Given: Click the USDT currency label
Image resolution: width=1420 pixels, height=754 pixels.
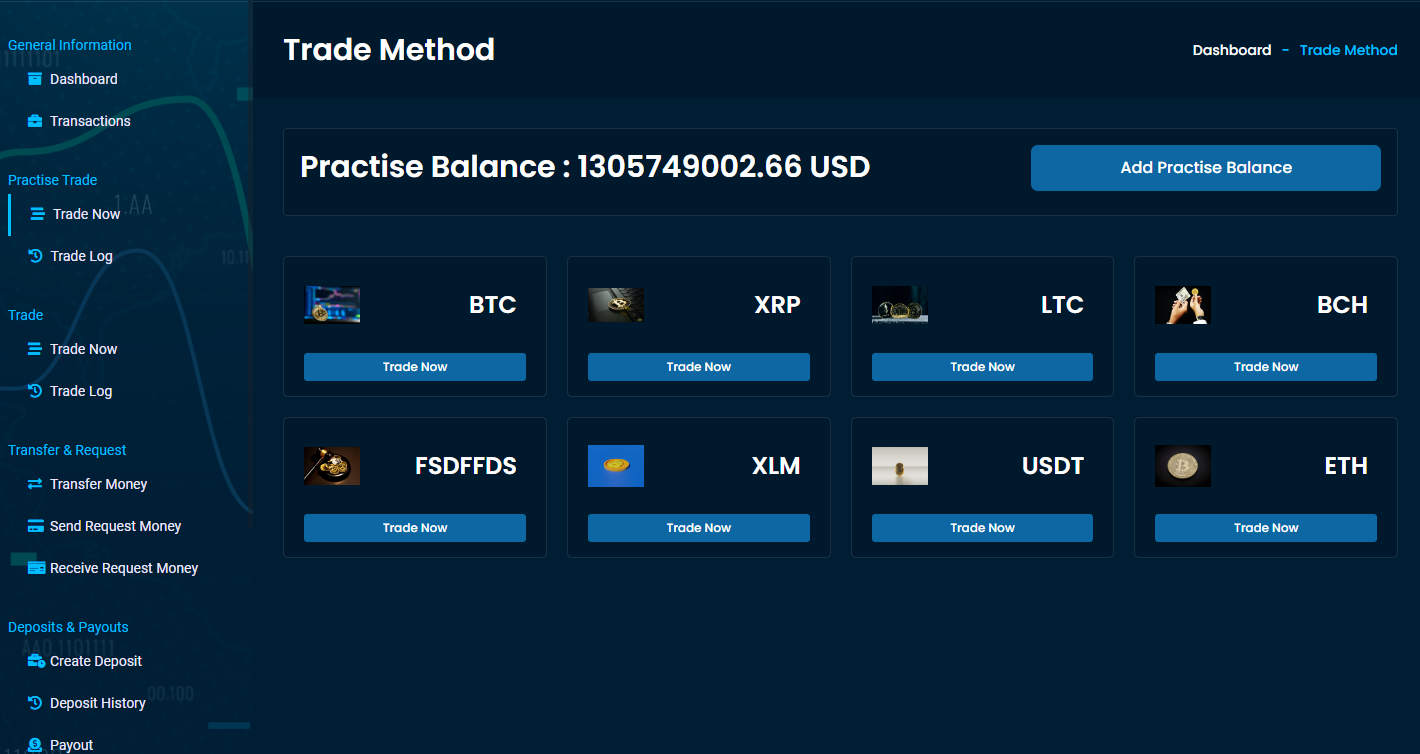Looking at the screenshot, I should 1053,466.
